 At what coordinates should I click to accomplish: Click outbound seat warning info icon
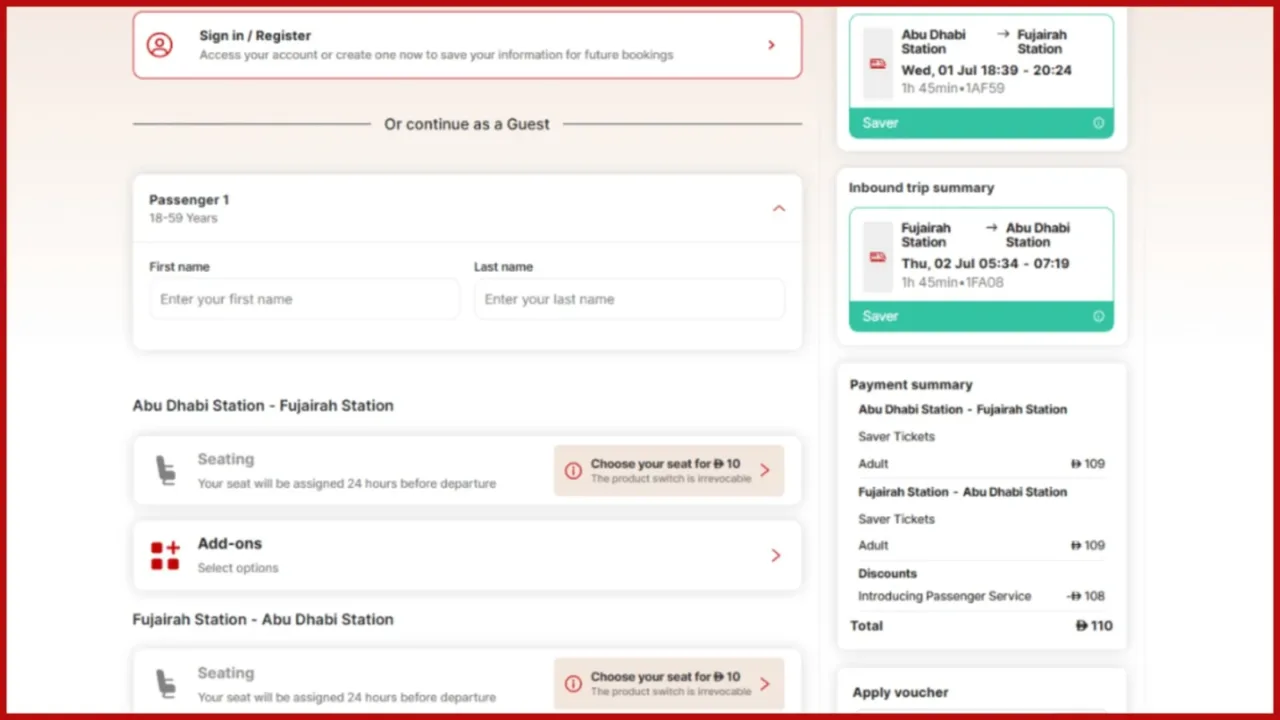573,470
